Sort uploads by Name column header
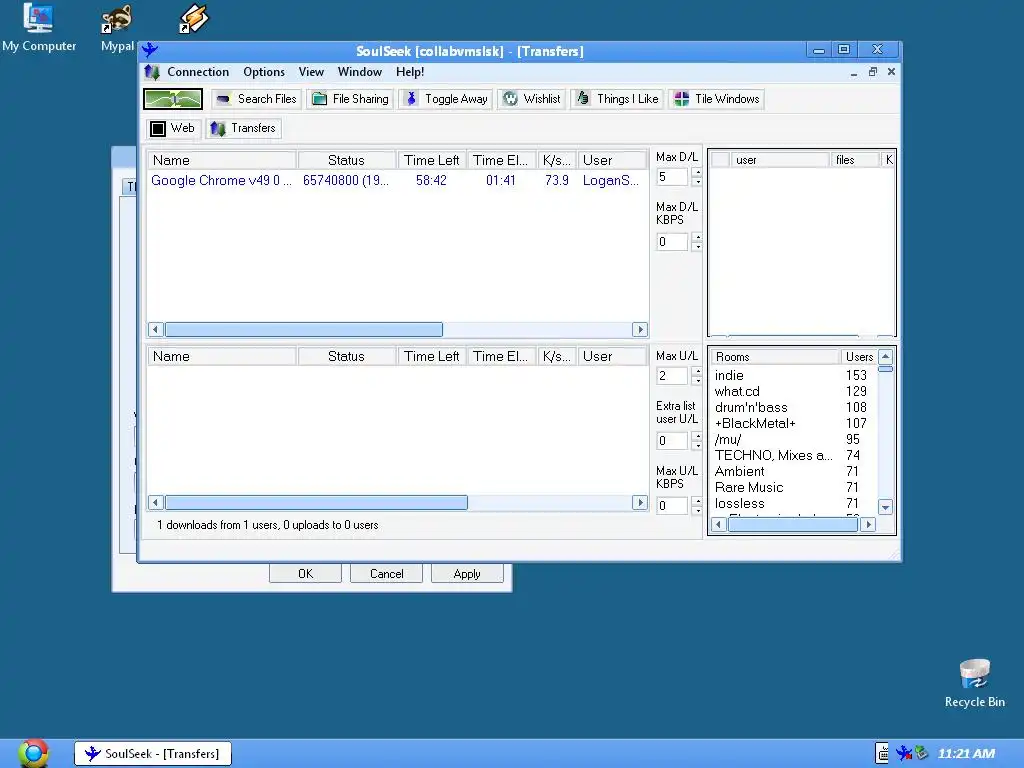This screenshot has height=768, width=1024. 222,356
